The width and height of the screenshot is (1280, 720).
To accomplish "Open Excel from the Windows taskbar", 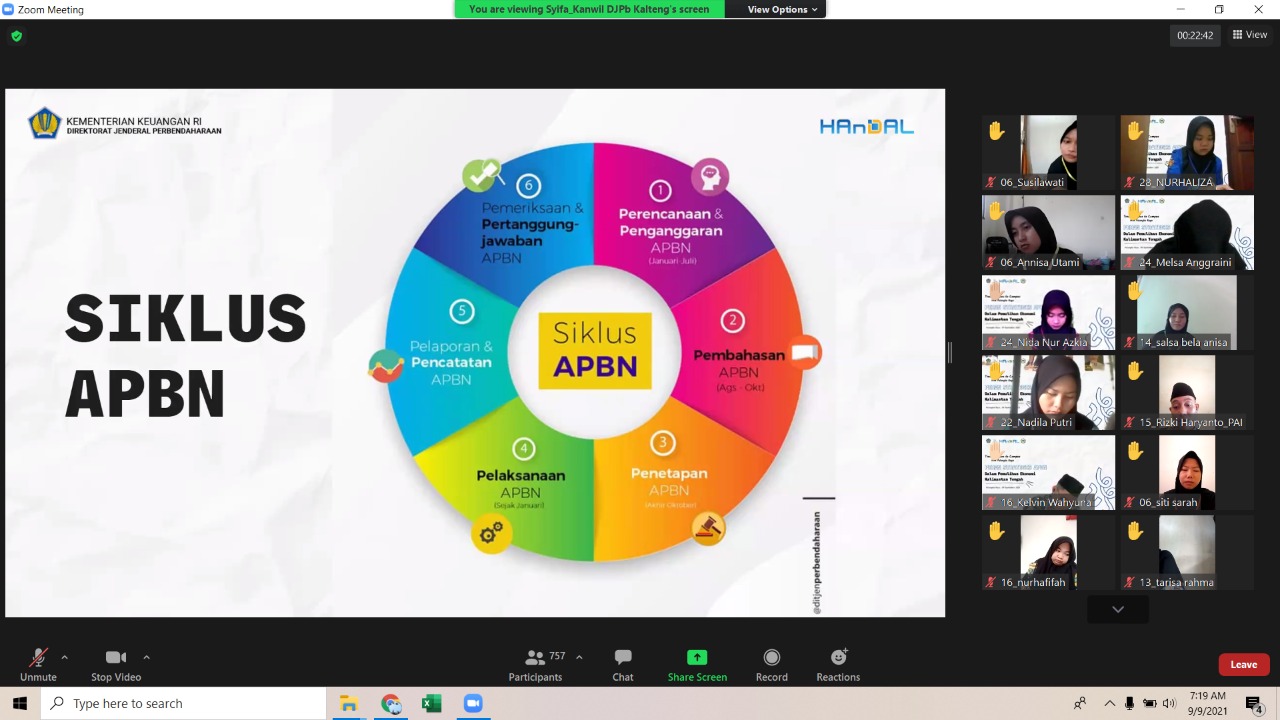I will tap(431, 704).
